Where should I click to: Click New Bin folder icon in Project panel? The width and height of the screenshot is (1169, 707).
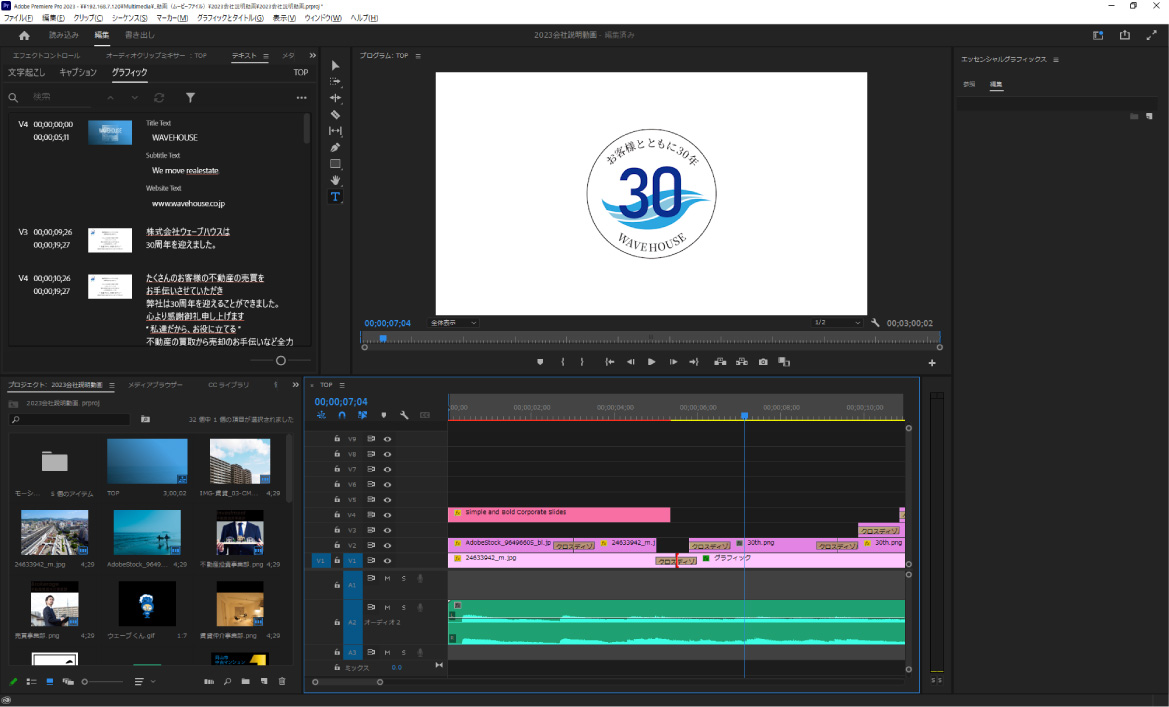[x=245, y=682]
